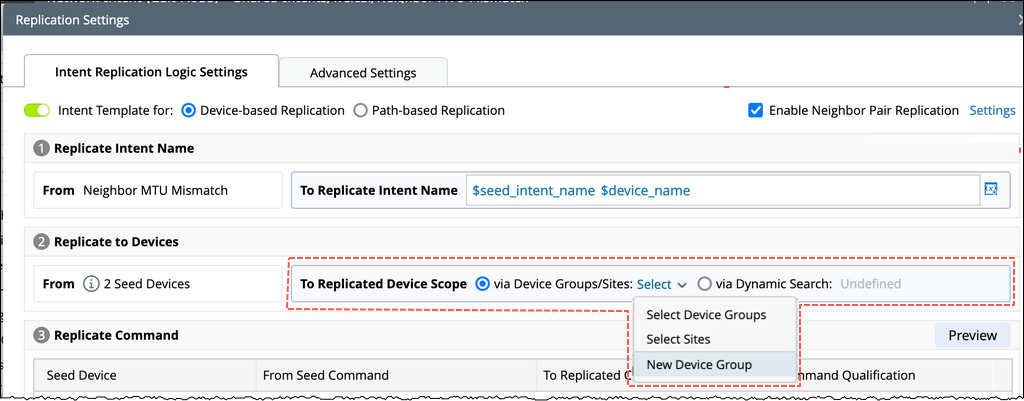The image size is (1024, 401).
Task: Open the Neighbor Pair Settings link
Action: click(x=992, y=110)
